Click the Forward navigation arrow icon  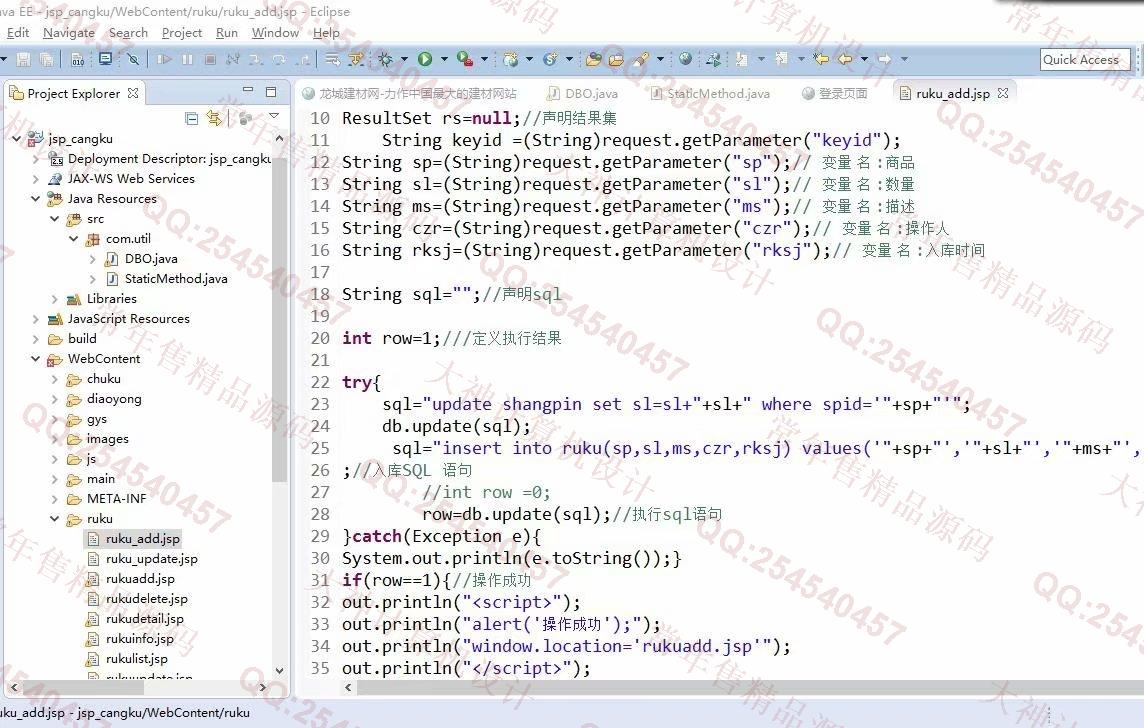[884, 58]
